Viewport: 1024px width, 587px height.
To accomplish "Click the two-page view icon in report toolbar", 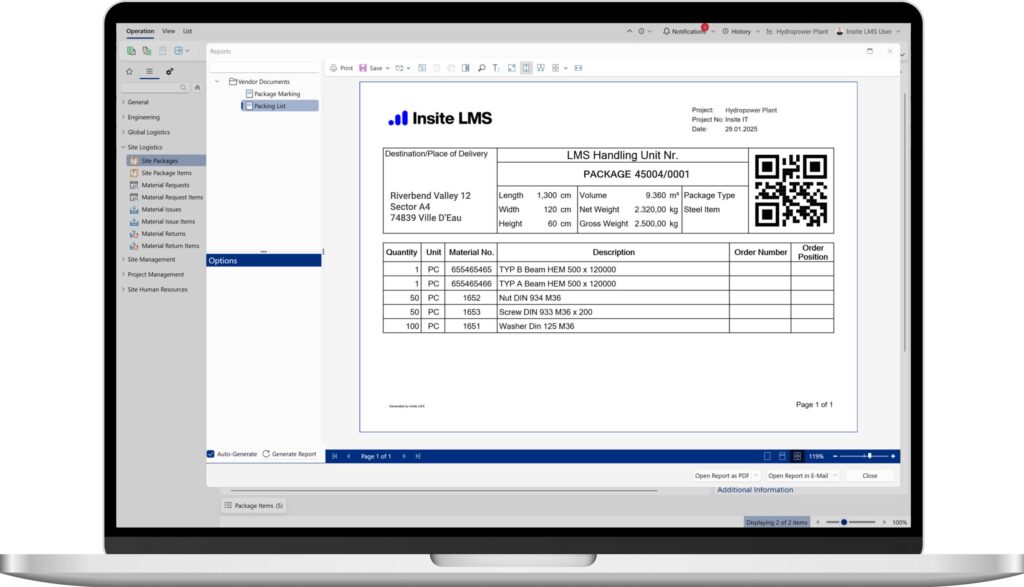I will 541,68.
